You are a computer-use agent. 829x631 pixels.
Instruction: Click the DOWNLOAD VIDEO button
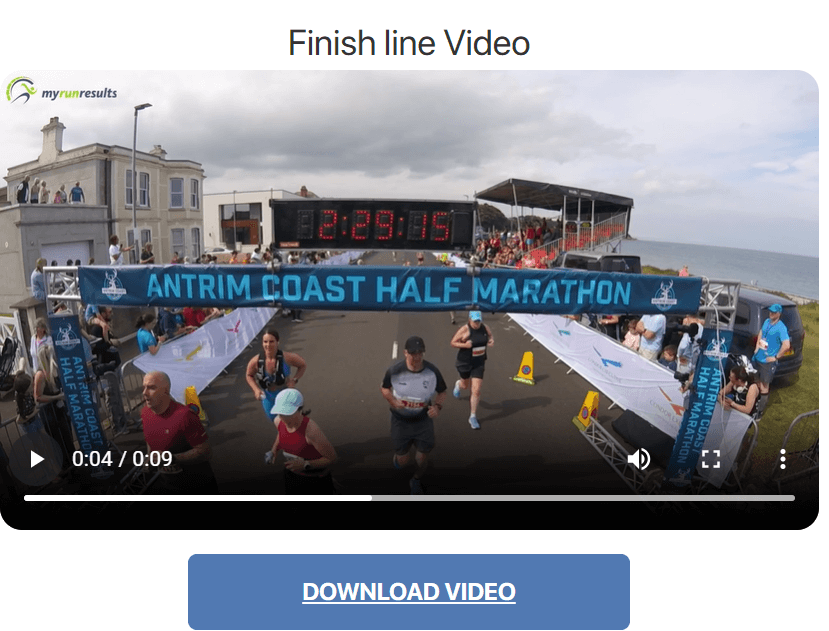409,591
